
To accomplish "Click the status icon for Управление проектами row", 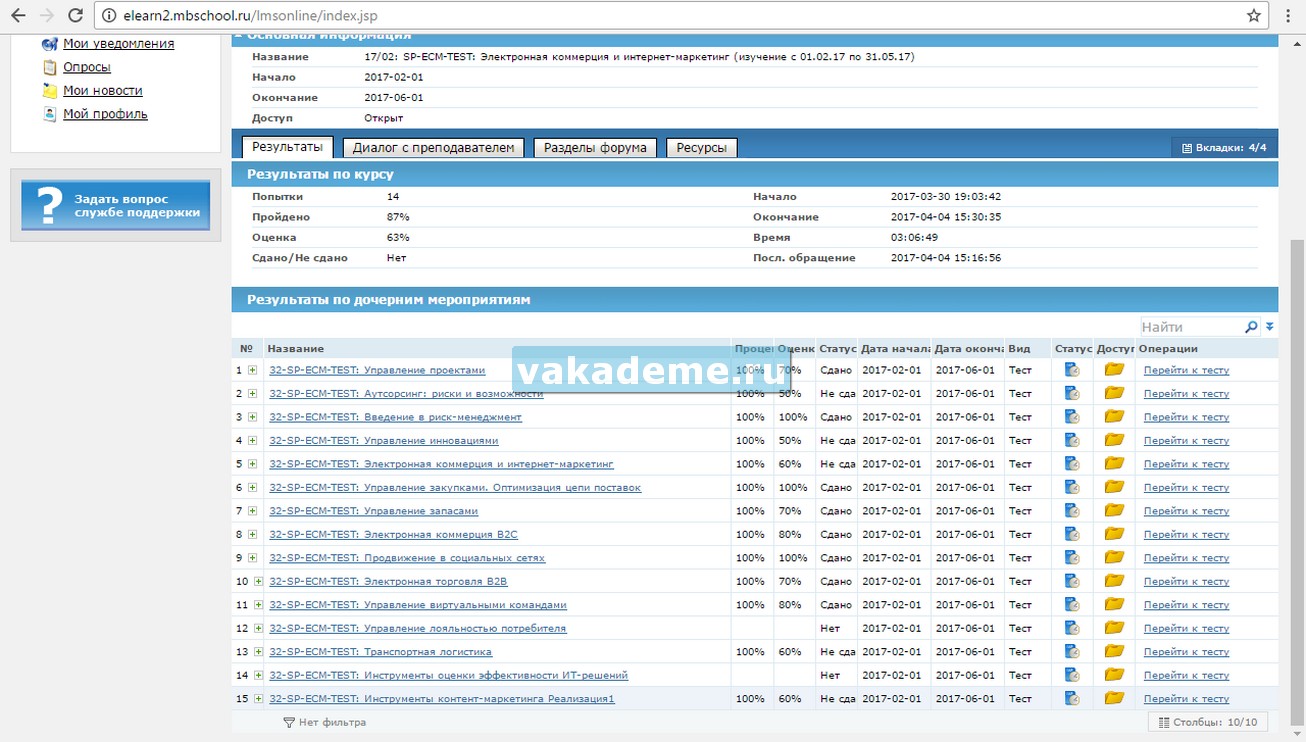I will [x=1072, y=370].
